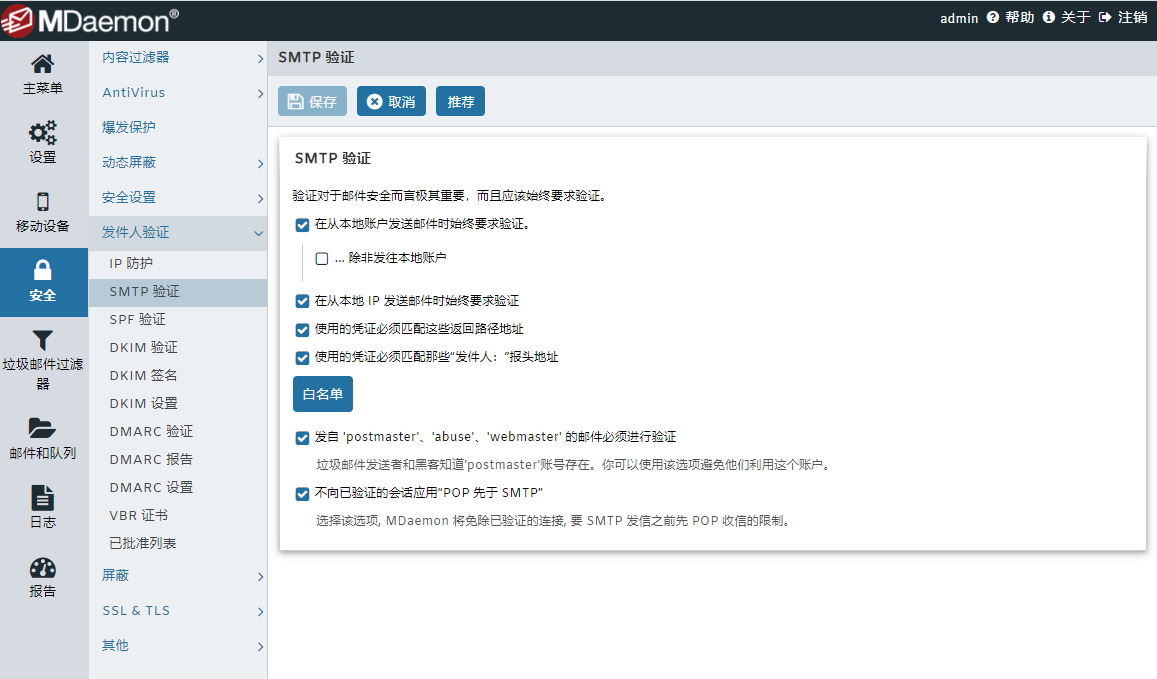Click the 帮助 question mark icon
The image size is (1157, 679).
pyautogui.click(x=992, y=17)
